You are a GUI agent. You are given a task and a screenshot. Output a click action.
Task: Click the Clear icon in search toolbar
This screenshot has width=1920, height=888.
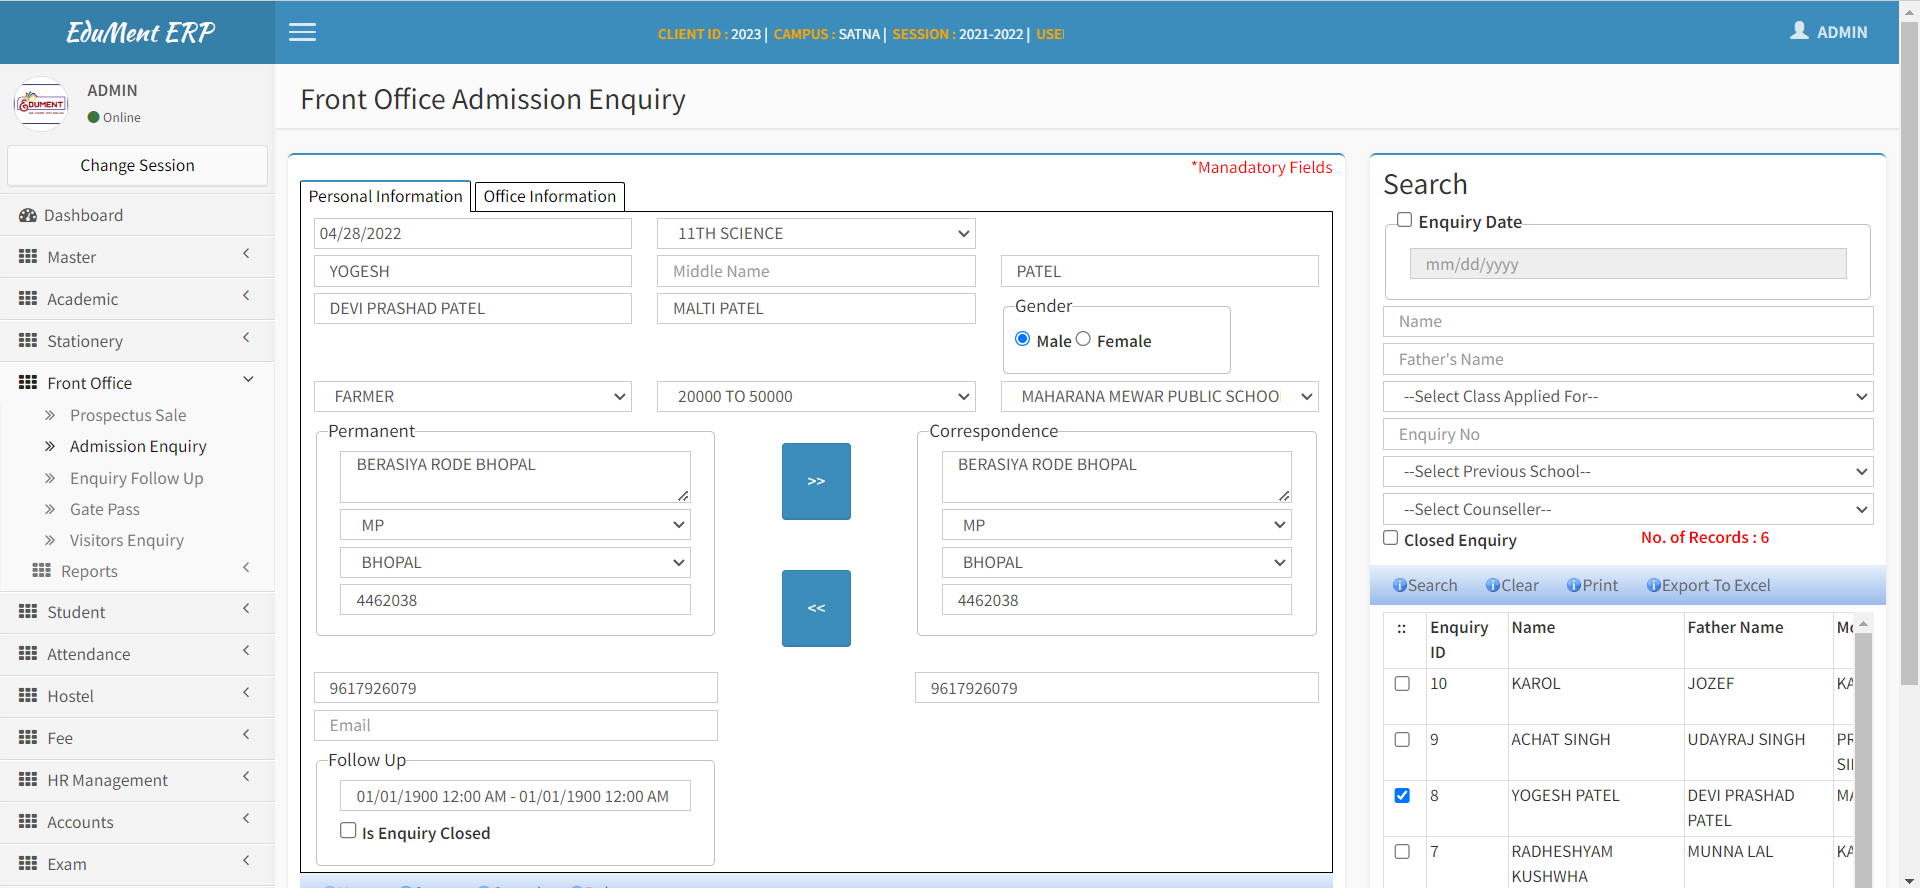coord(1492,586)
